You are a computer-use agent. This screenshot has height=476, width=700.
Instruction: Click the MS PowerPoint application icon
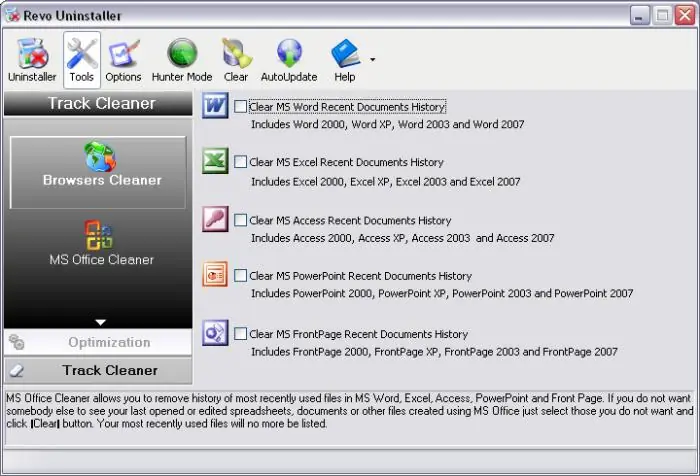[215, 274]
